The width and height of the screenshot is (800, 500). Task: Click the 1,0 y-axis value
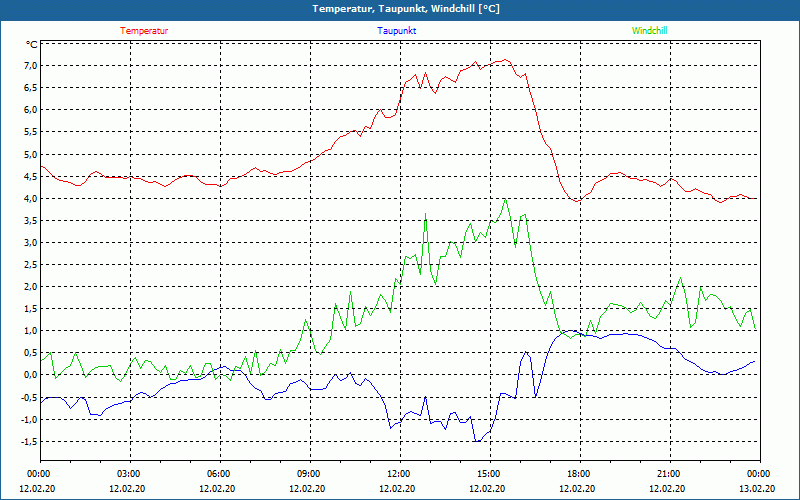[x=31, y=331]
